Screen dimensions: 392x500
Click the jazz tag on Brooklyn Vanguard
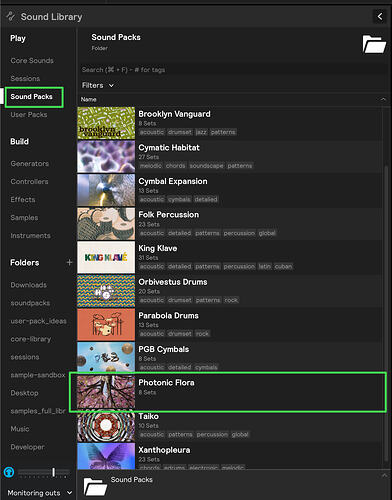pos(201,132)
